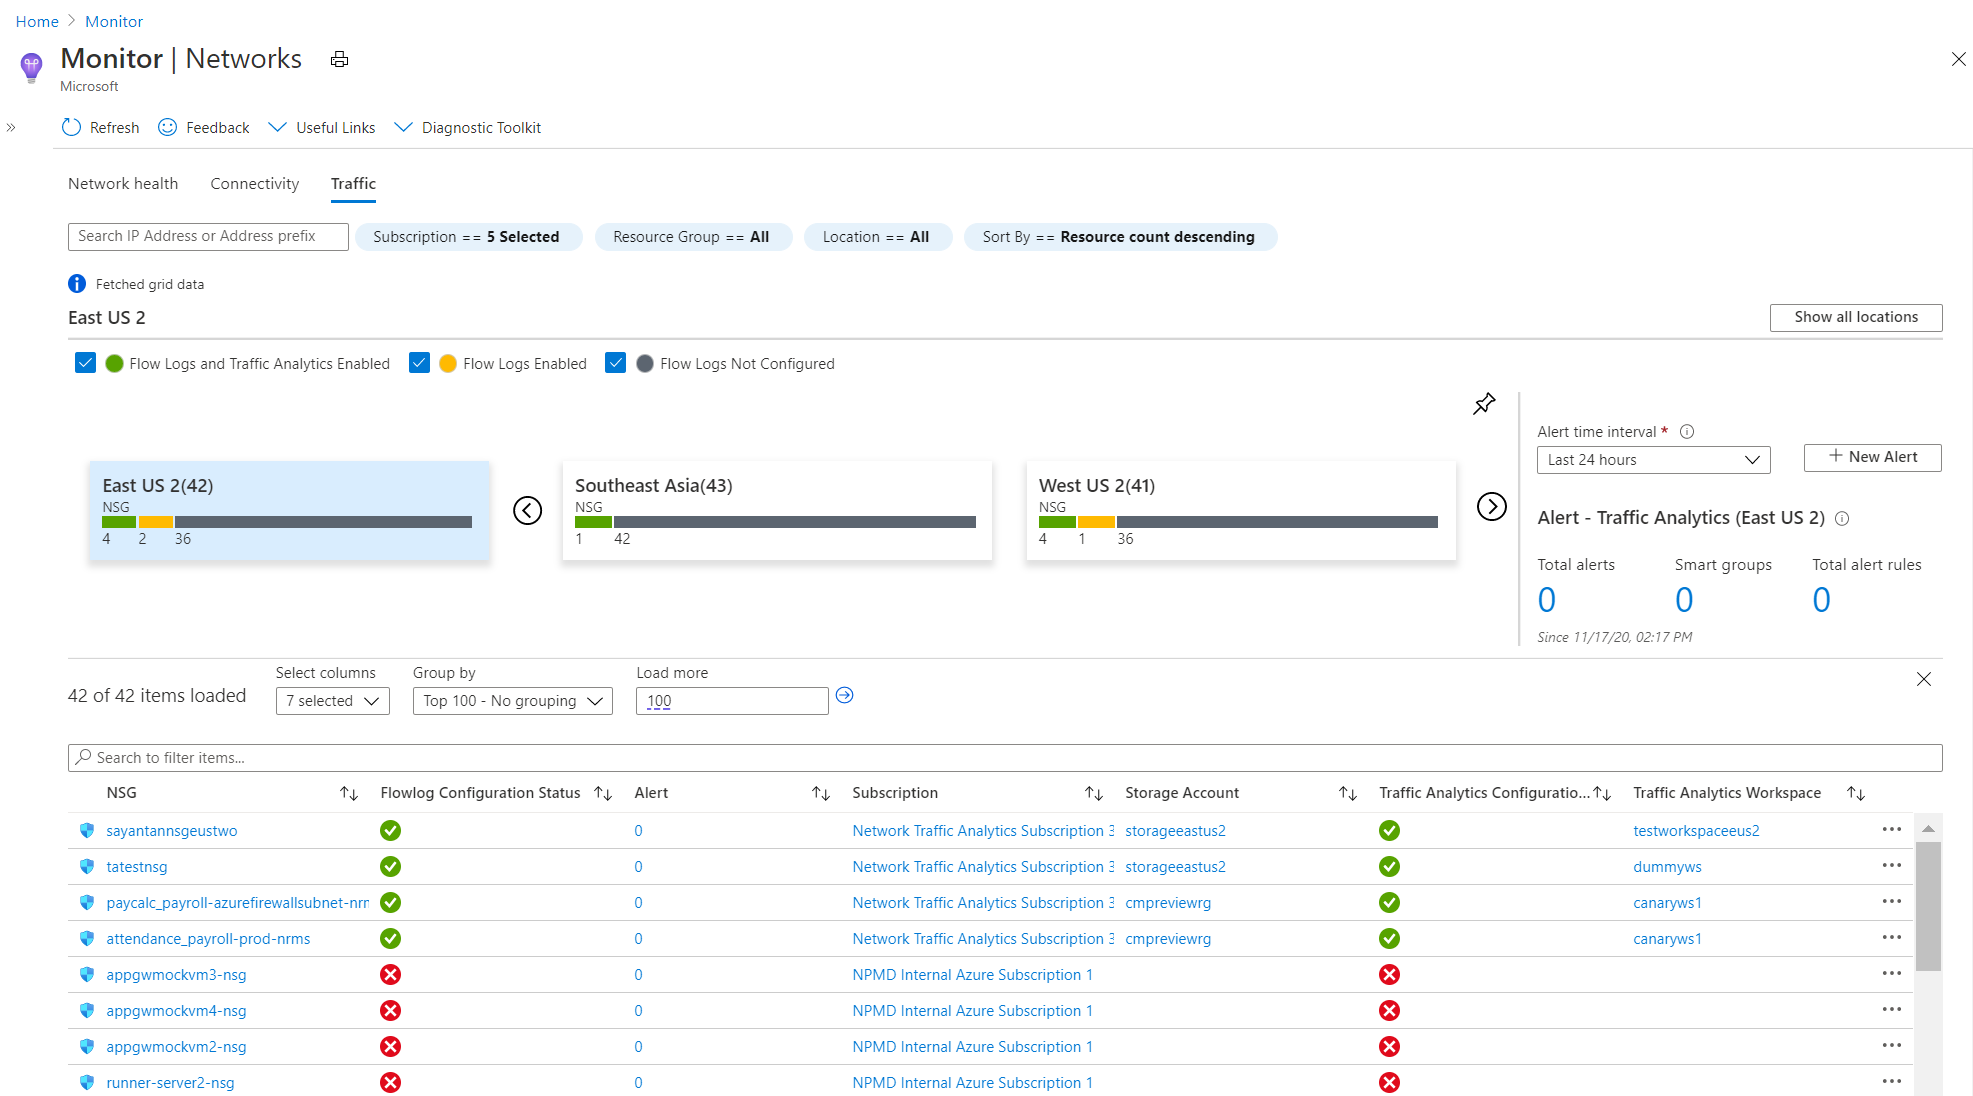The image size is (1973, 1096).
Task: Open the tatestnsg NSG link
Action: click(137, 867)
